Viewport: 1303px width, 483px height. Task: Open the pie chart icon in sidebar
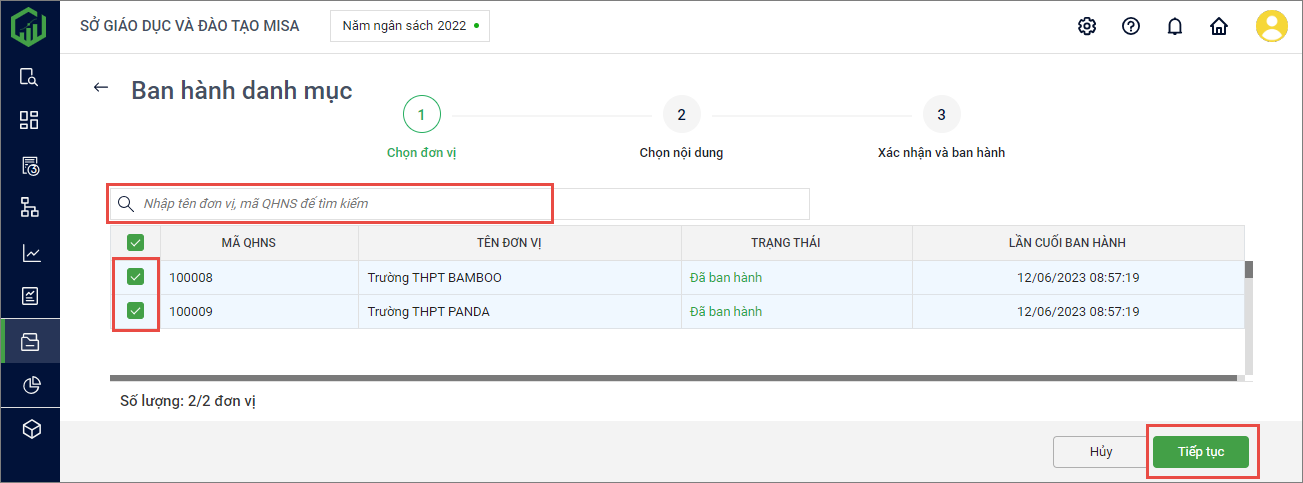30,385
